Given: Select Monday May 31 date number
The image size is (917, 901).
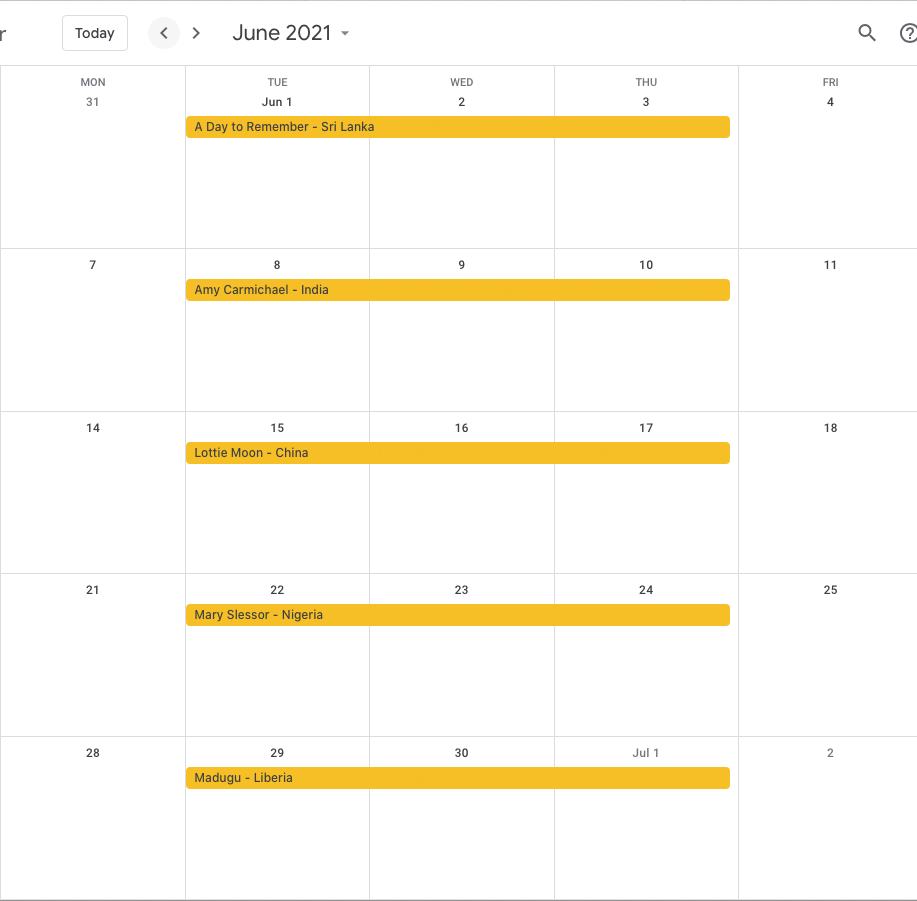Looking at the screenshot, I should coord(92,102).
